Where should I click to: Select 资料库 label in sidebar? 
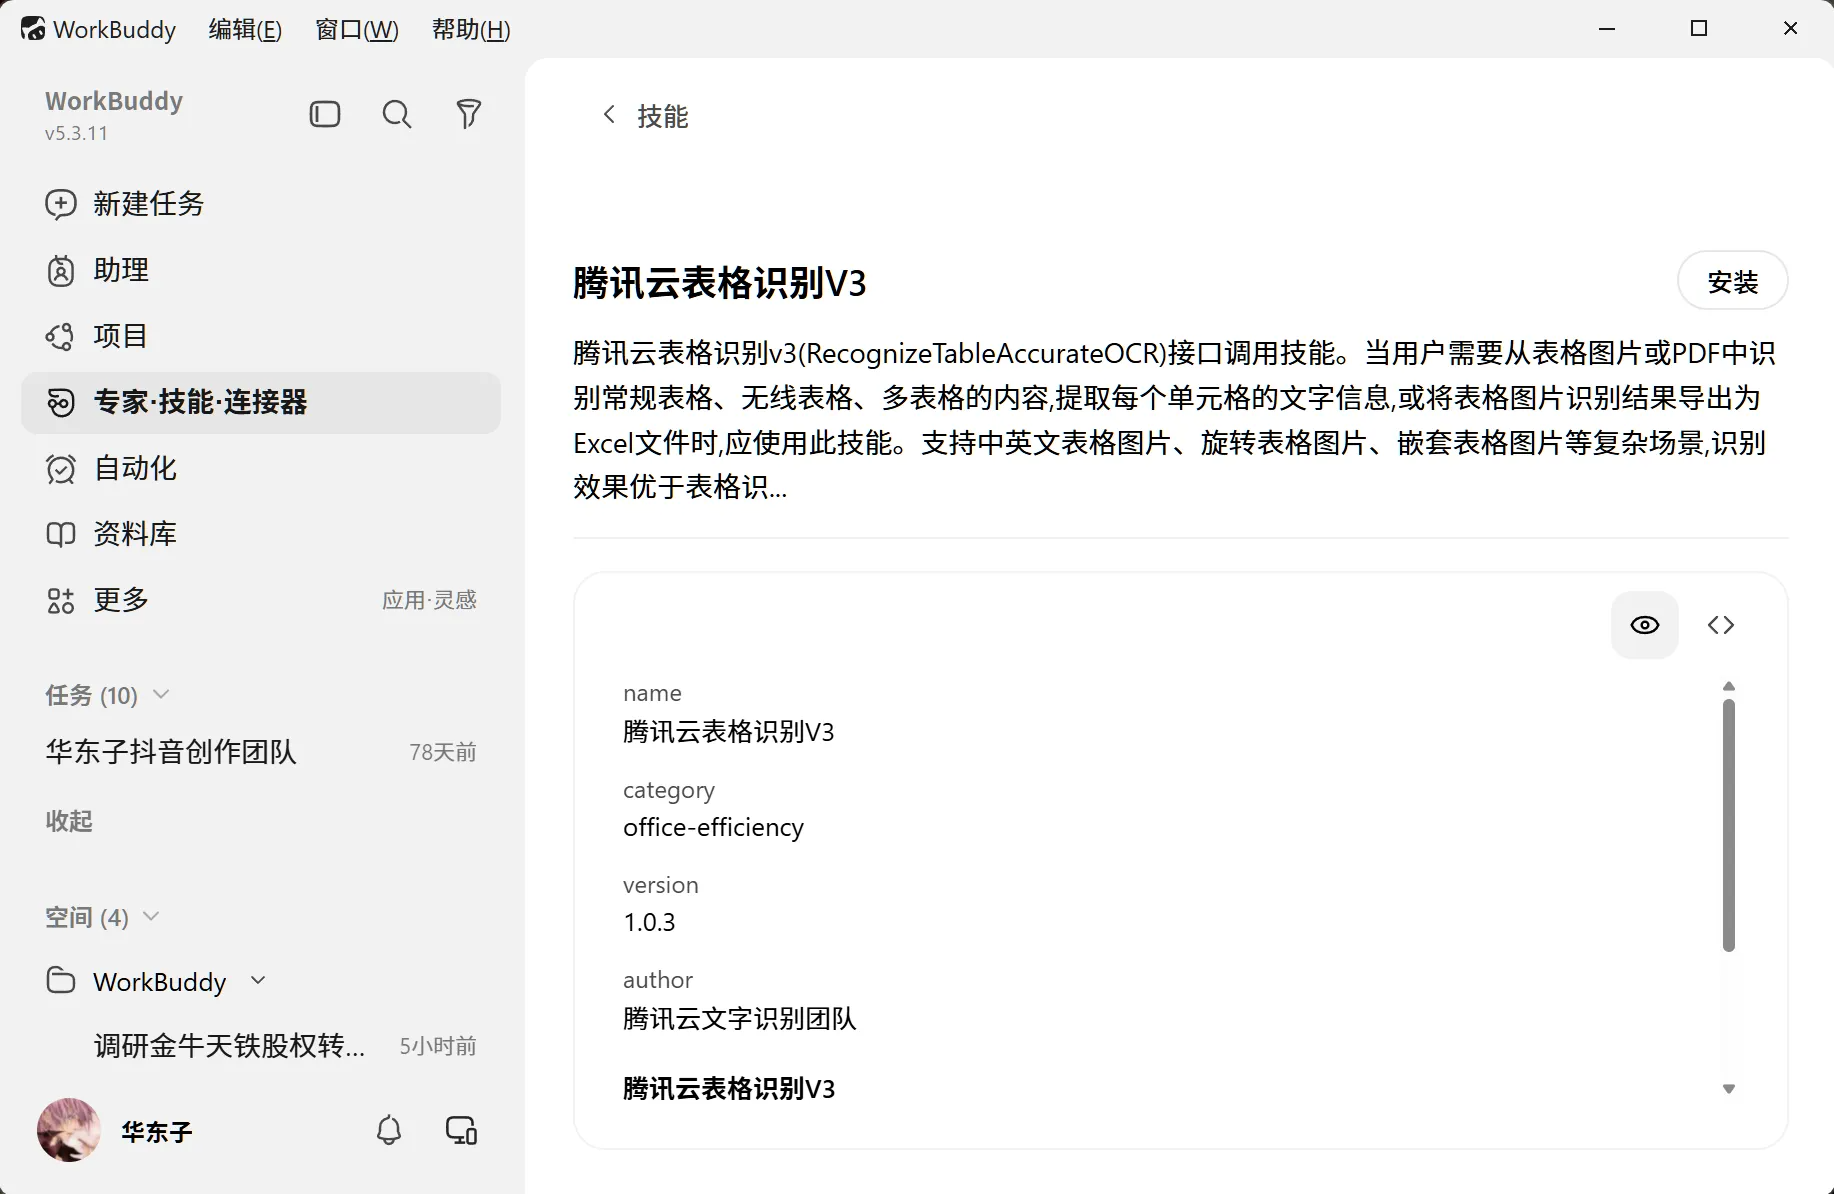pyautogui.click(x=135, y=534)
